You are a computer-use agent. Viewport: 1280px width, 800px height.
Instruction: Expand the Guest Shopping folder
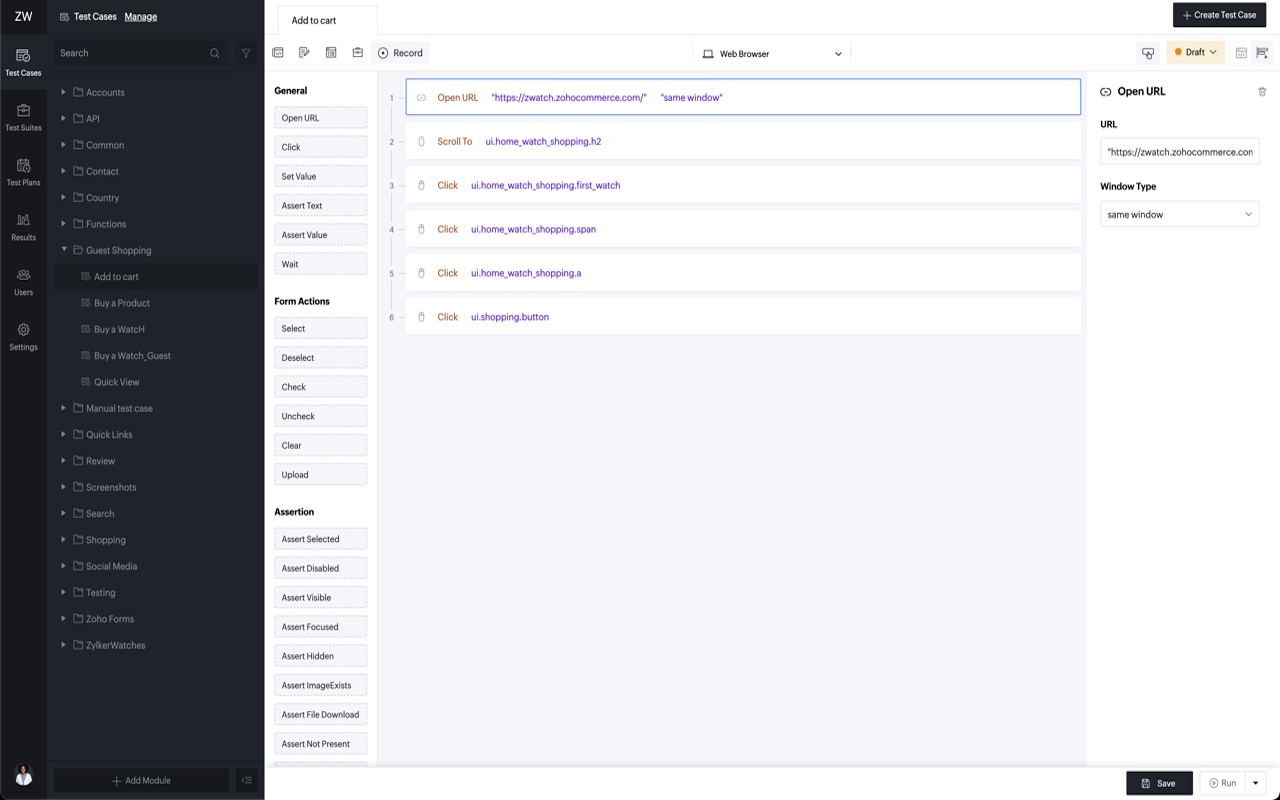(x=64, y=250)
